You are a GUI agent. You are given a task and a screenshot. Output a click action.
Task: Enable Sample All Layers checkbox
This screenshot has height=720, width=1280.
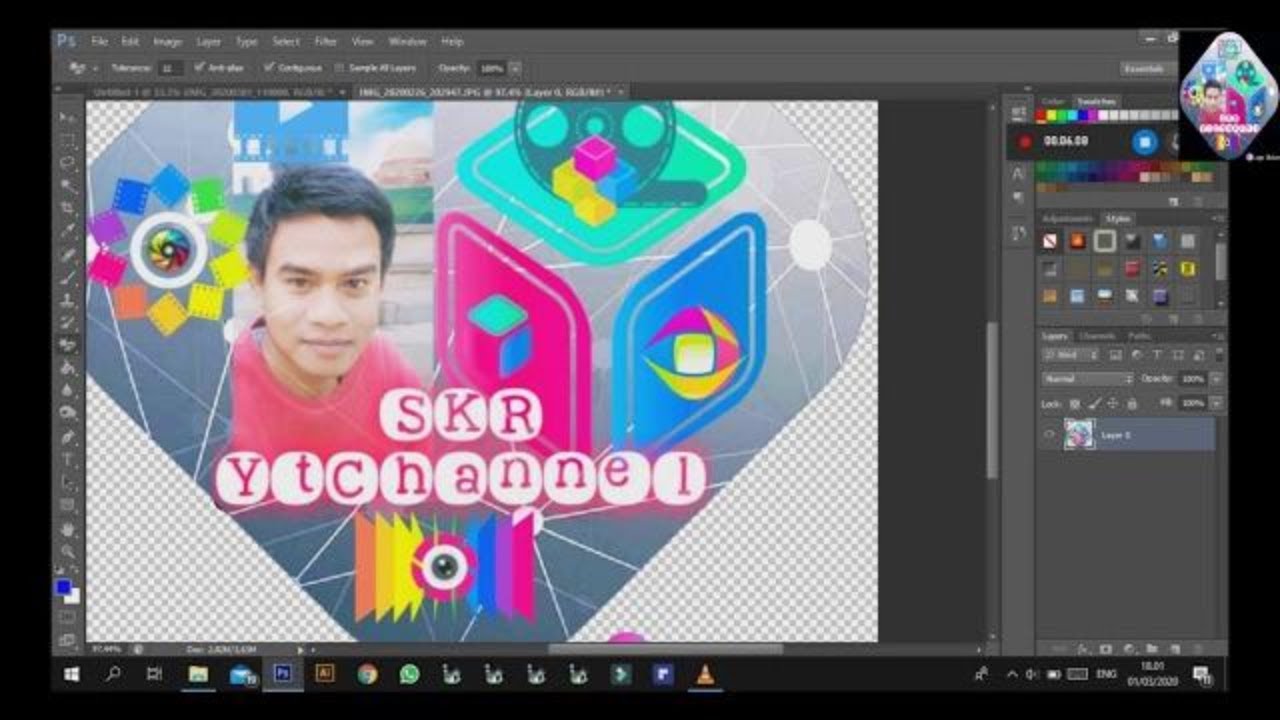tap(339, 68)
